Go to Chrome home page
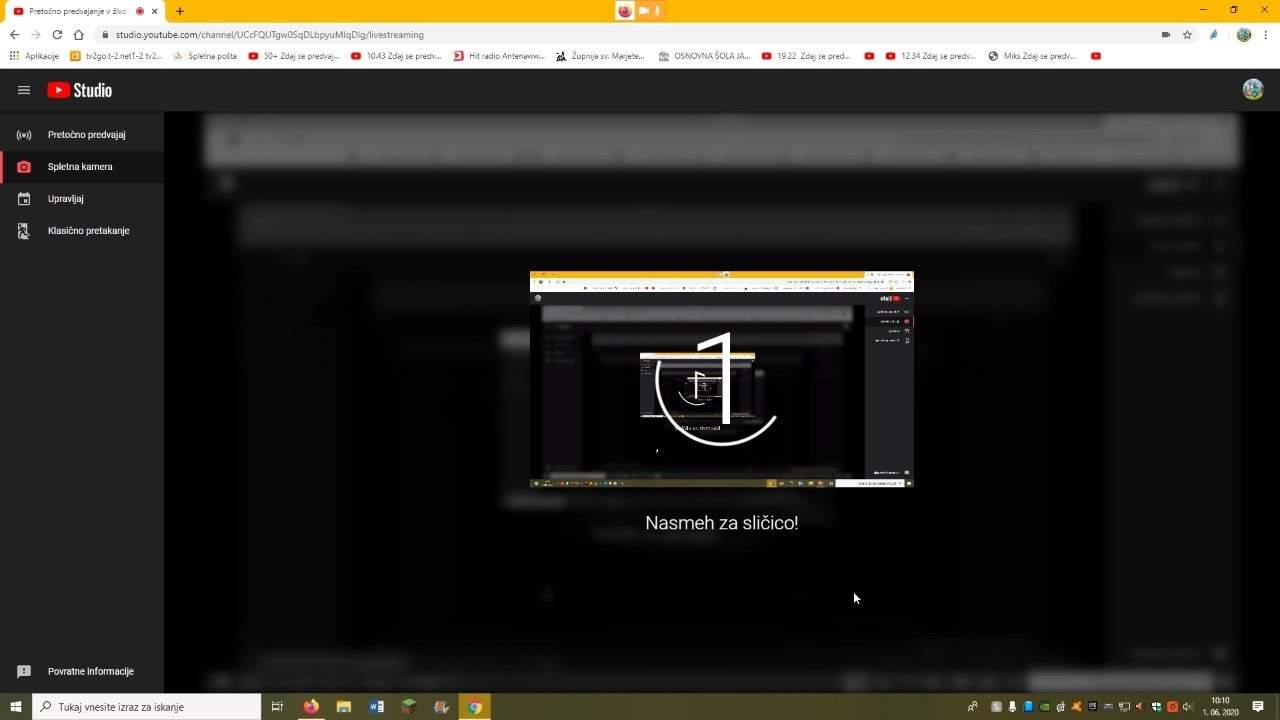1280x720 pixels. [78, 35]
